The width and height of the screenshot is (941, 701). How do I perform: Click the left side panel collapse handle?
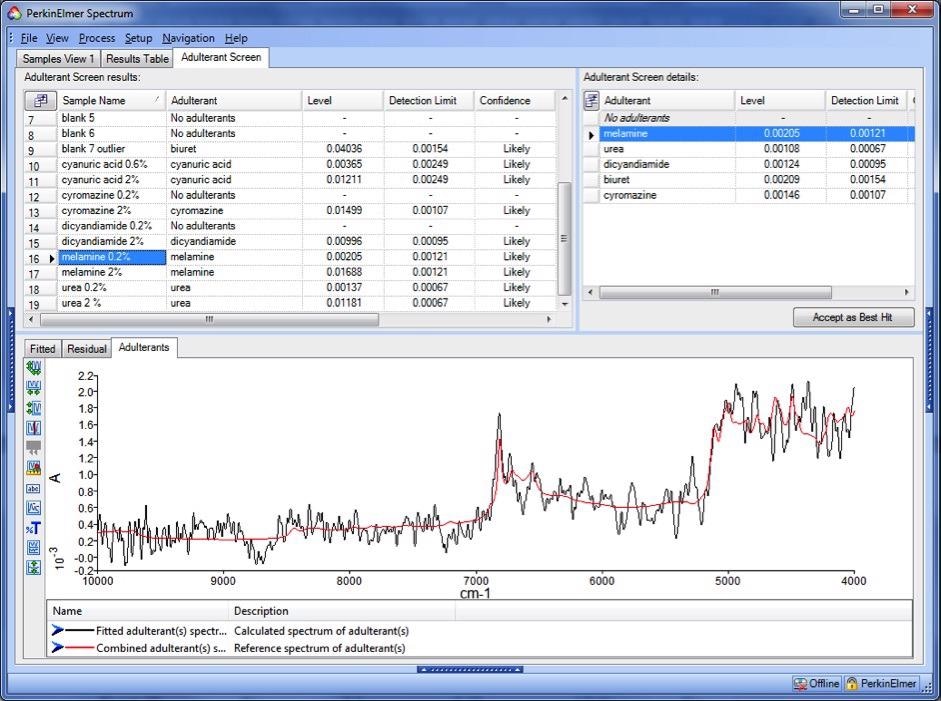pos(10,360)
